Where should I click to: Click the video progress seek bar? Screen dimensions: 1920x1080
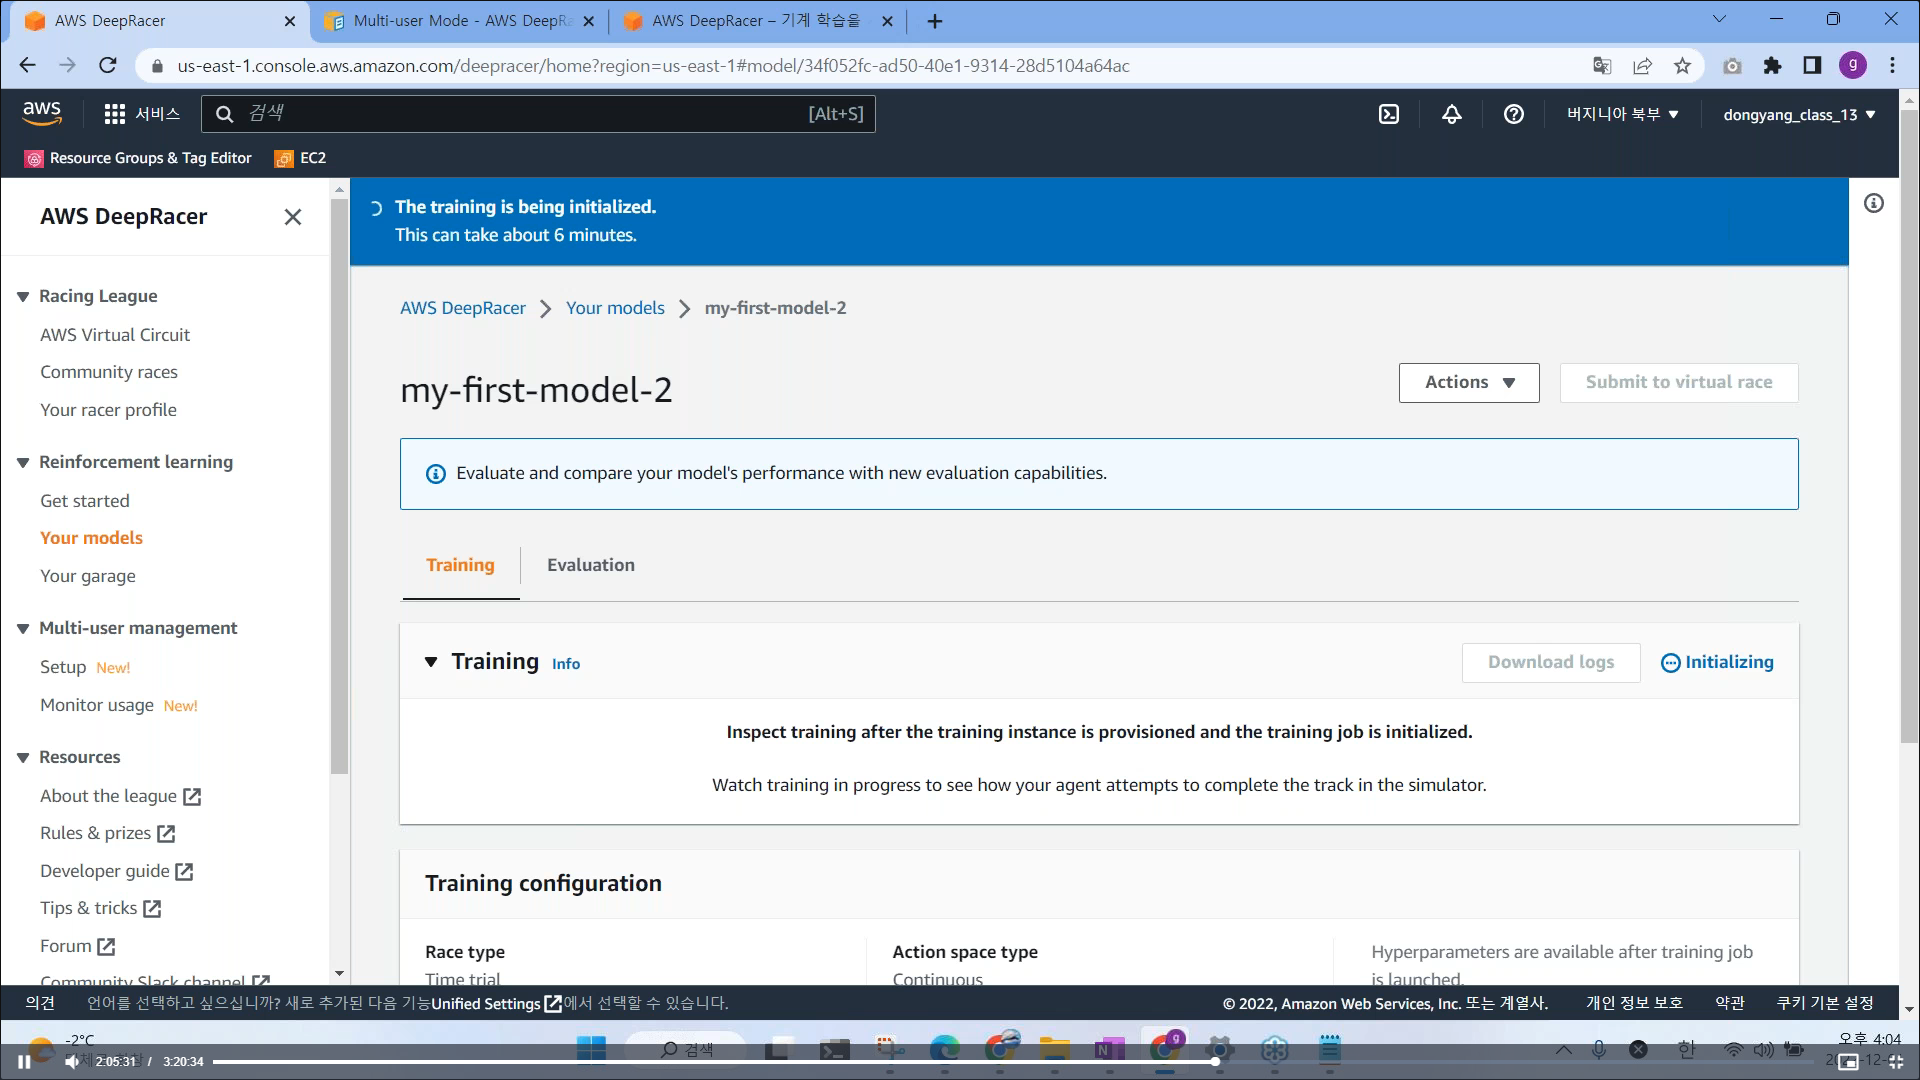[x=700, y=1062]
